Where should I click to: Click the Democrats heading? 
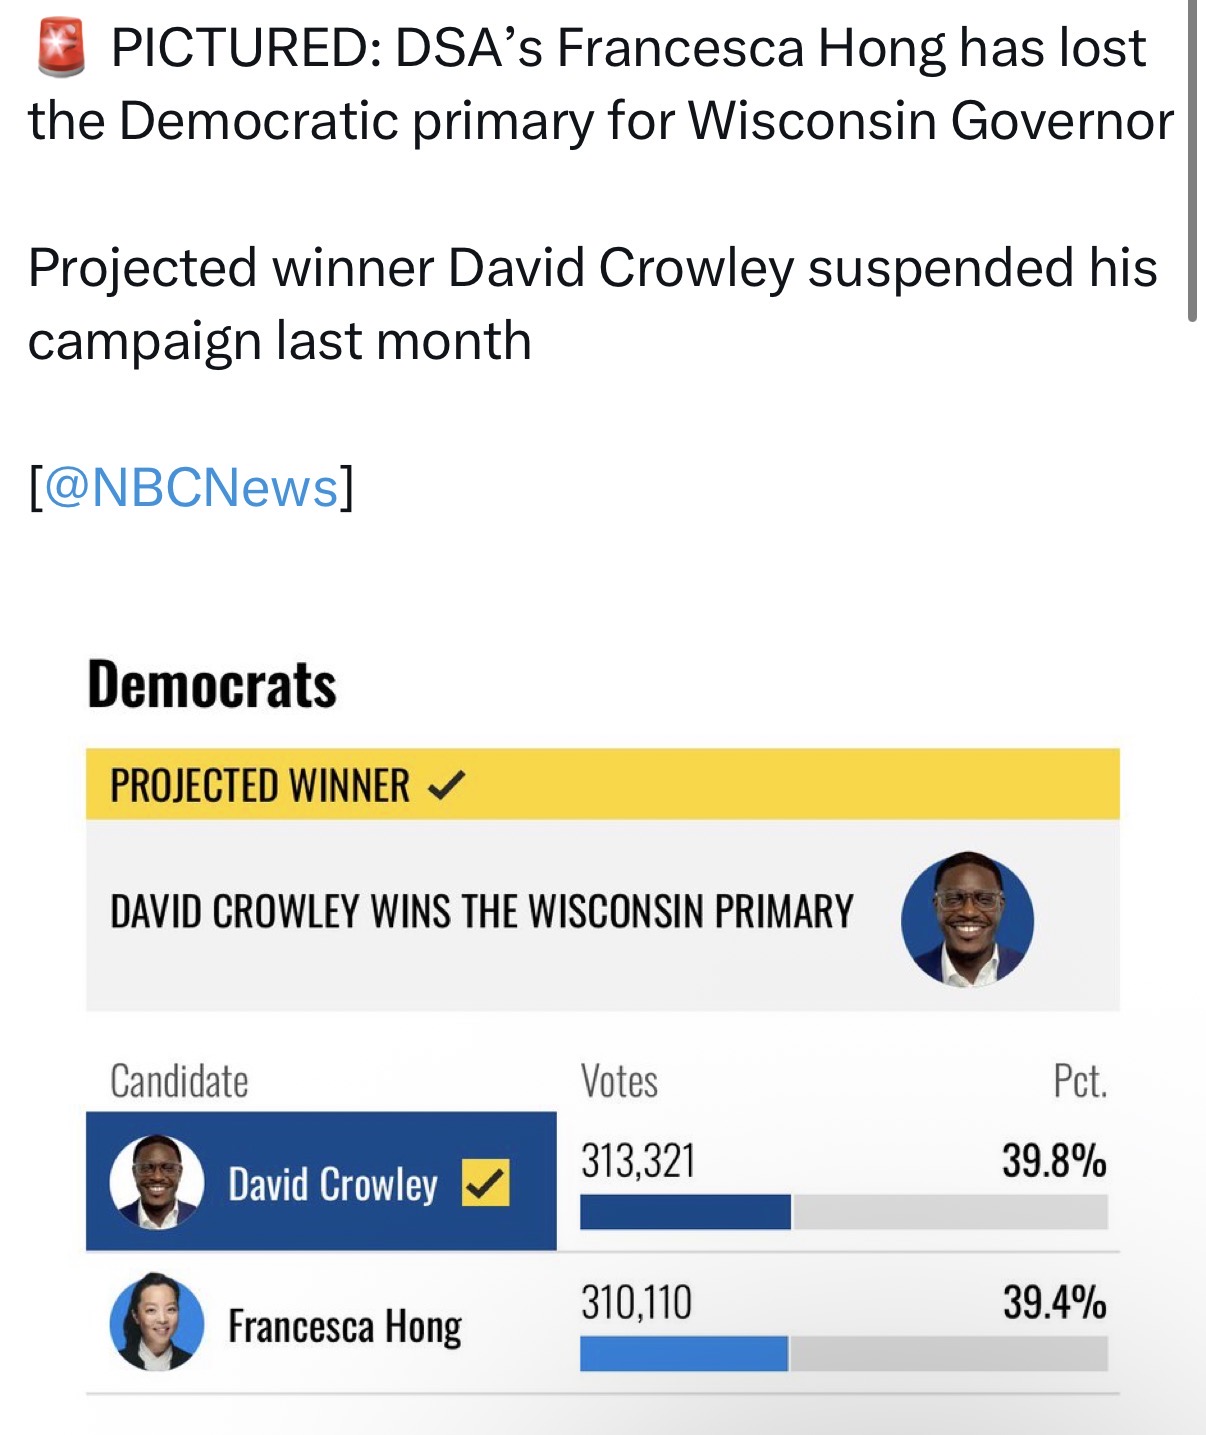click(212, 685)
